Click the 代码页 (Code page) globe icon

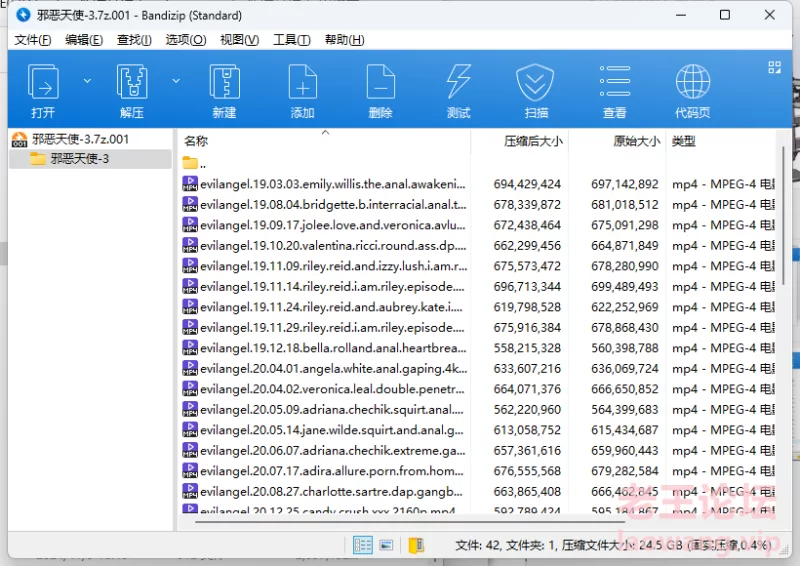coord(693,82)
